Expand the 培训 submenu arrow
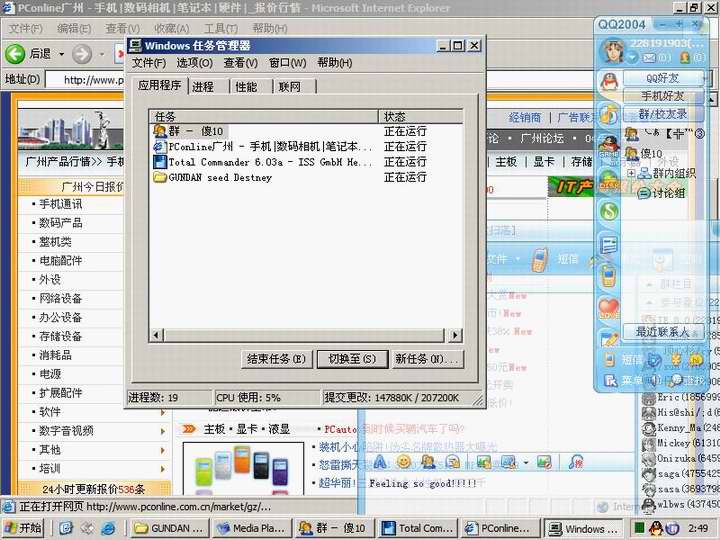 coord(163,469)
